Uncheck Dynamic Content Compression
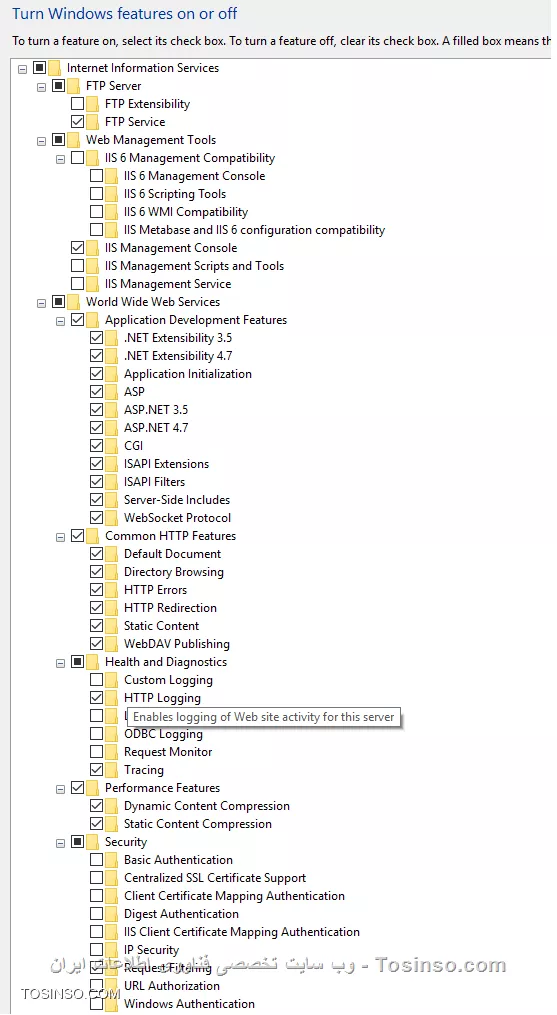 pyautogui.click(x=96, y=806)
